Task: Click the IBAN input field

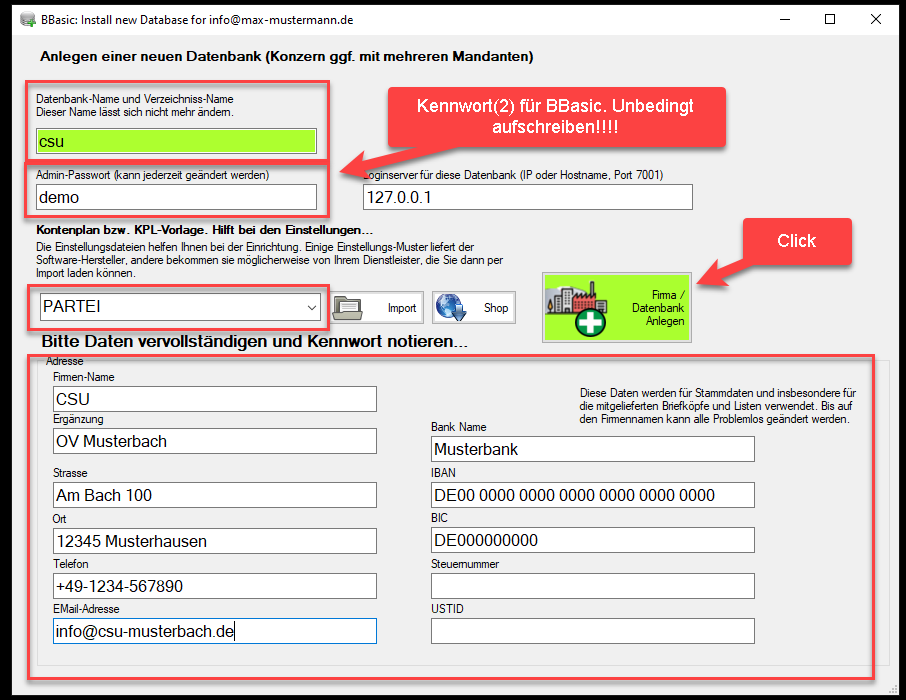Action: tap(592, 495)
